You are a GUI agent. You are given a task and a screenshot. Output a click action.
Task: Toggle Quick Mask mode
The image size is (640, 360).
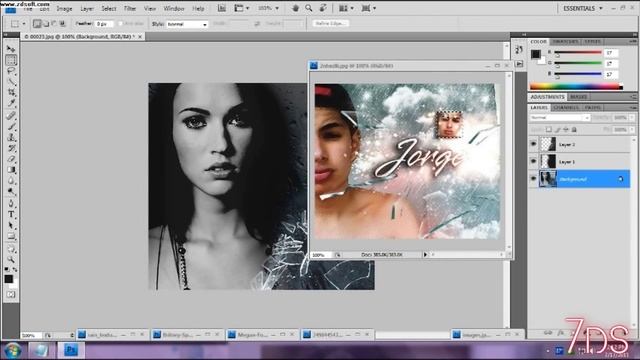pos(11,294)
